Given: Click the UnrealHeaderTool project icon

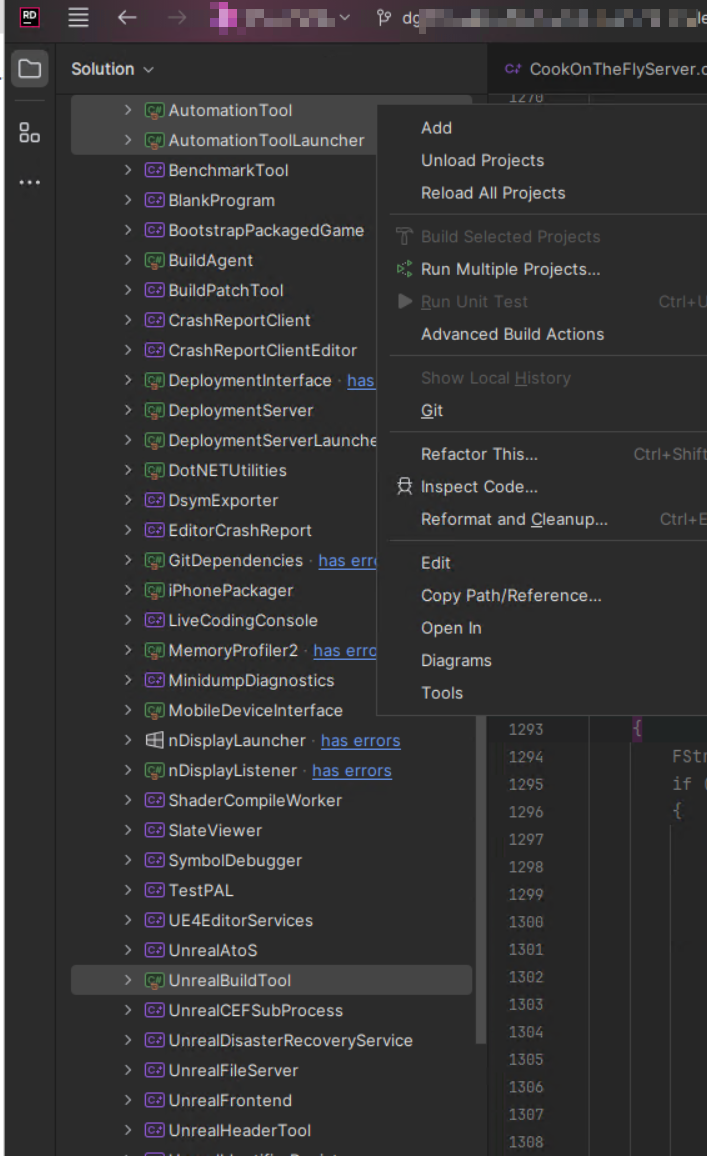Looking at the screenshot, I should coord(154,1130).
